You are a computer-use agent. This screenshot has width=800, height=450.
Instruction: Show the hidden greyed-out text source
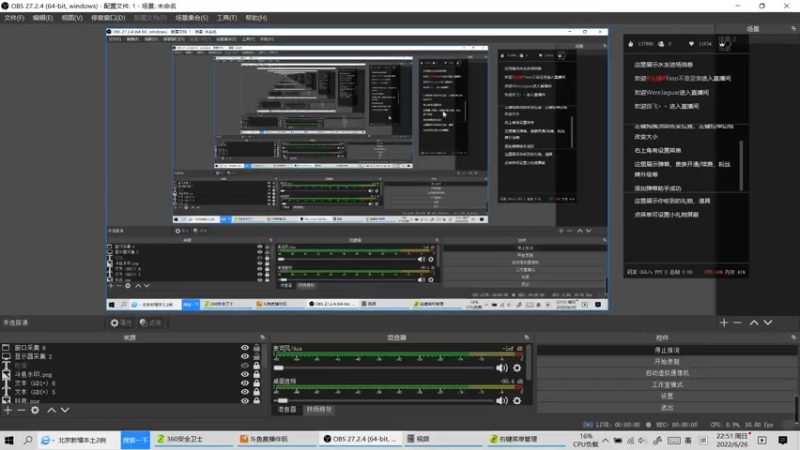[x=245, y=365]
